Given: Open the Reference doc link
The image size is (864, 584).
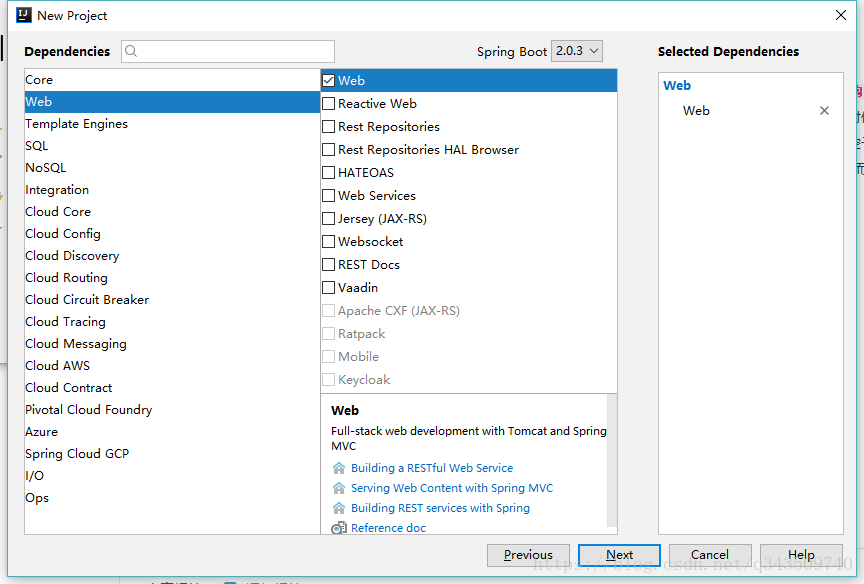Looking at the screenshot, I should (x=388, y=528).
